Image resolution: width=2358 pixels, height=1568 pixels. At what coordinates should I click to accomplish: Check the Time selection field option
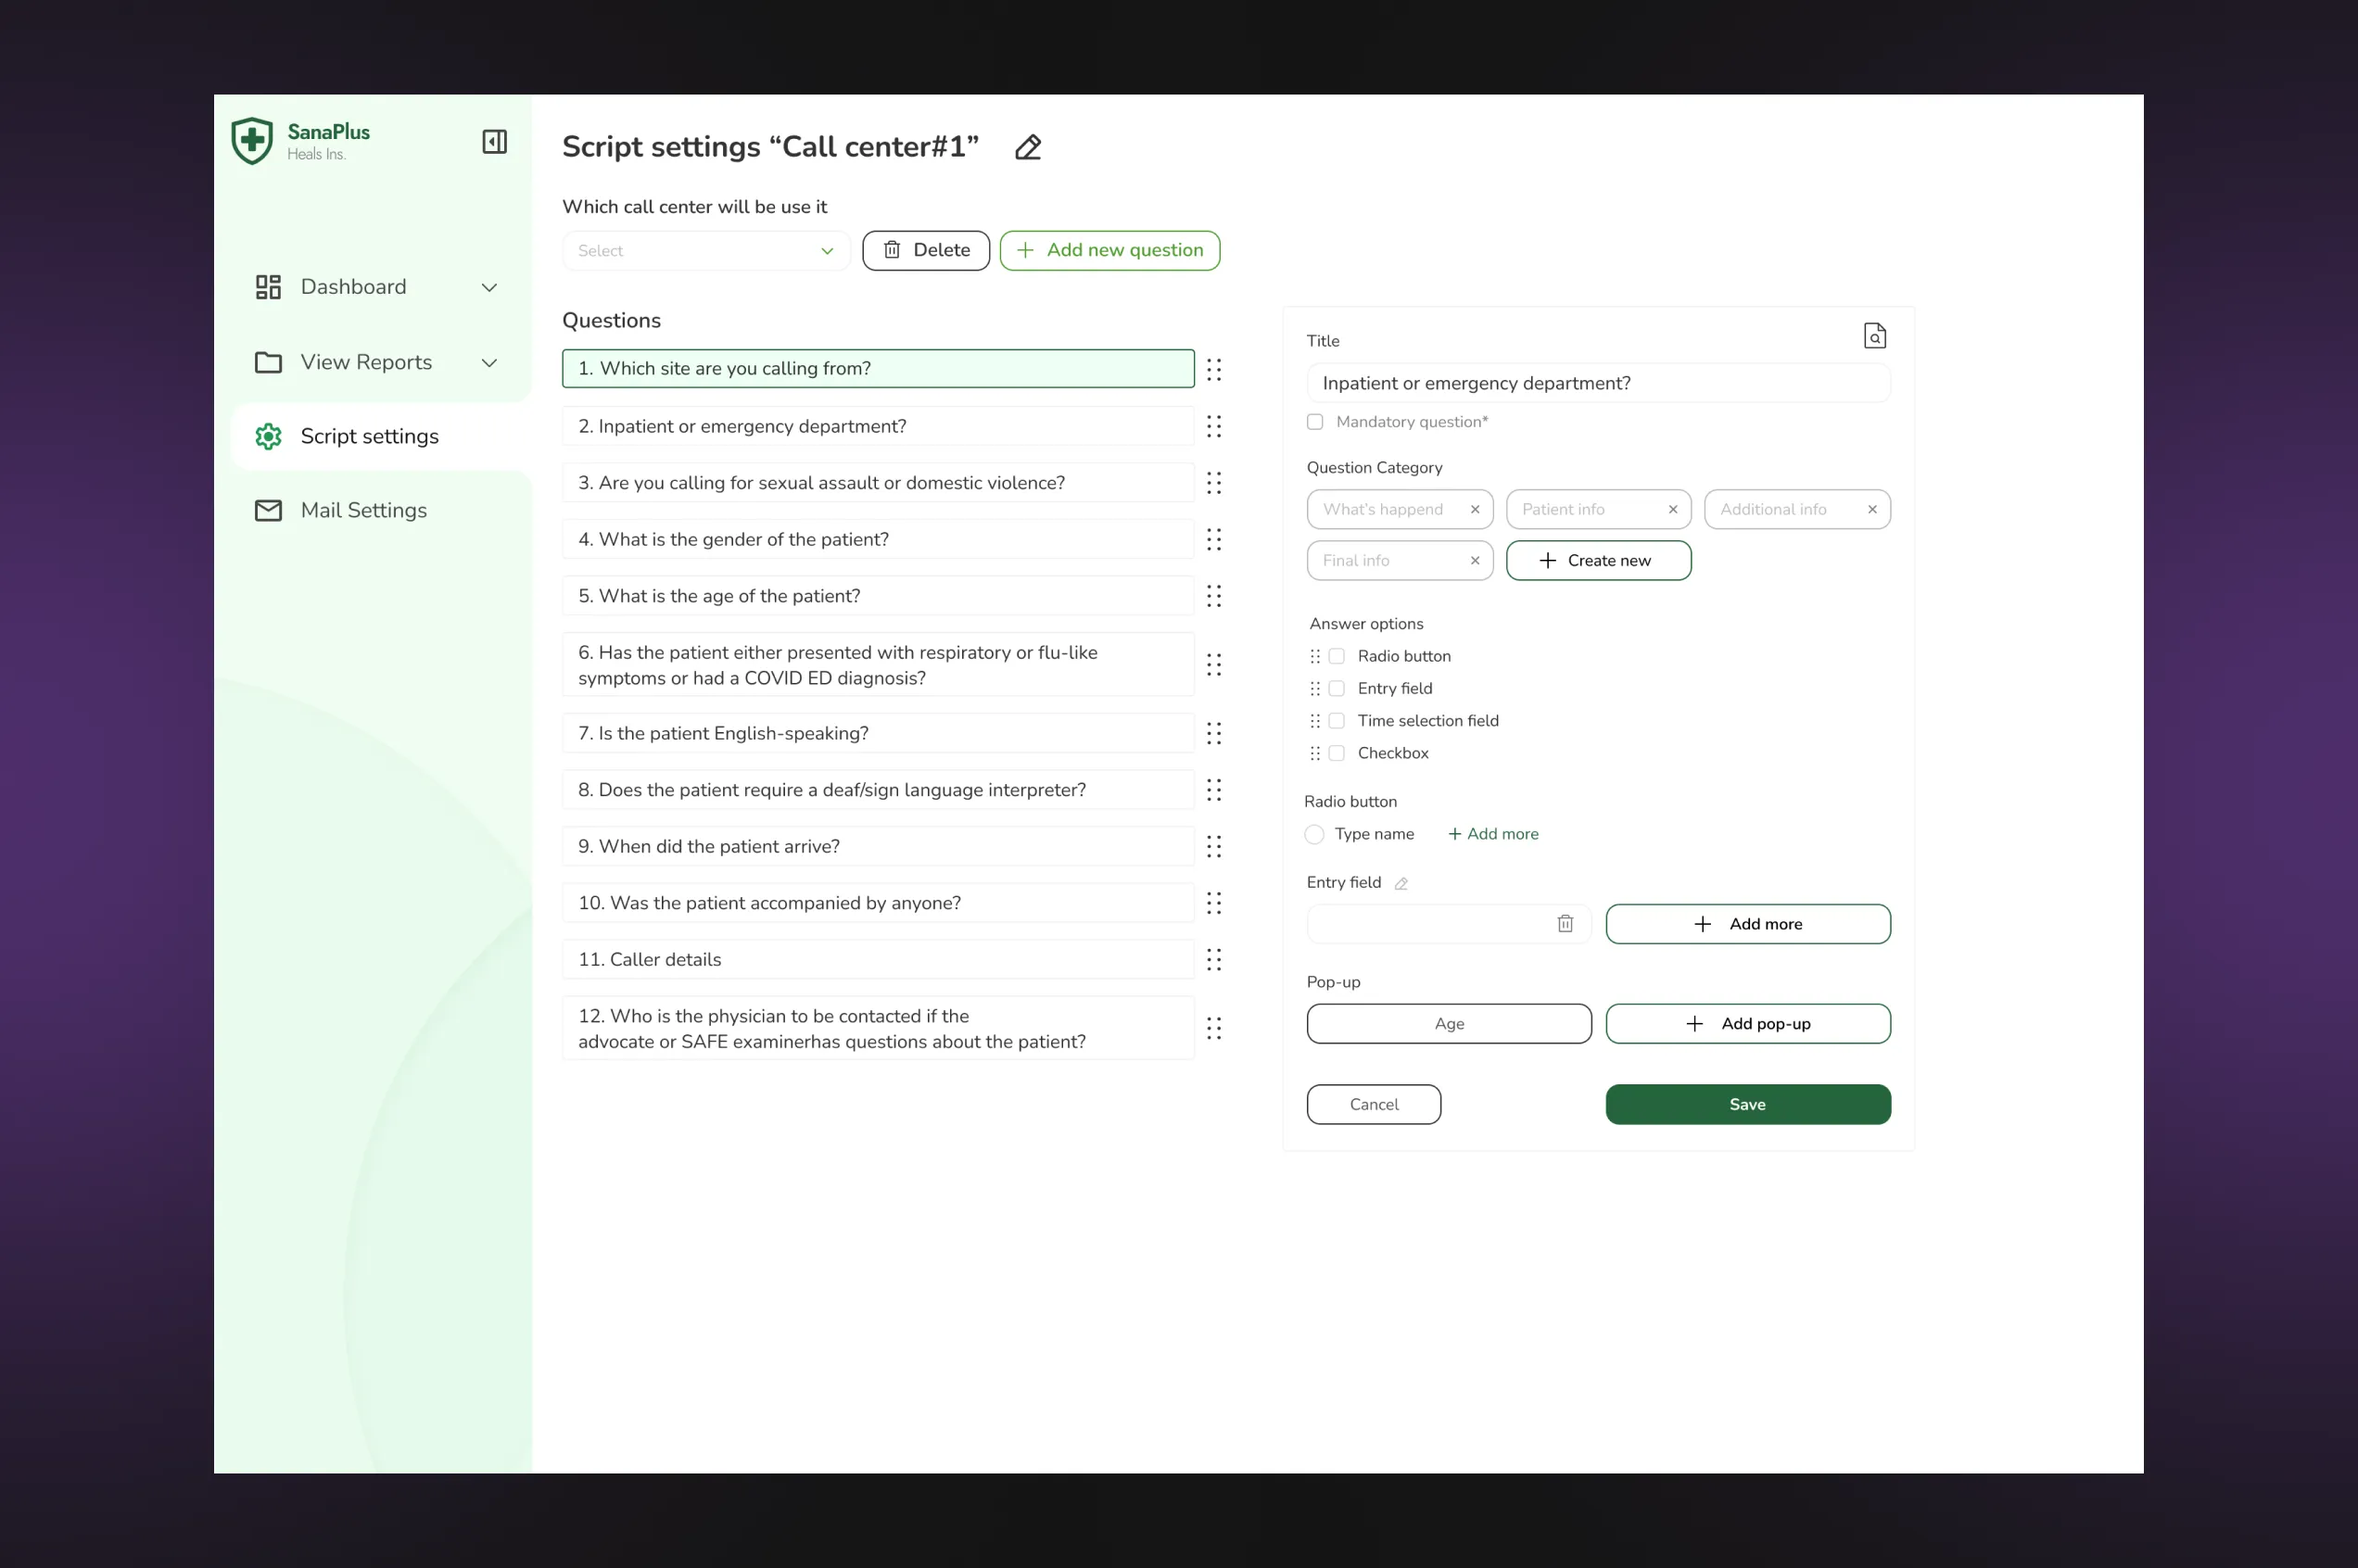tap(1336, 721)
